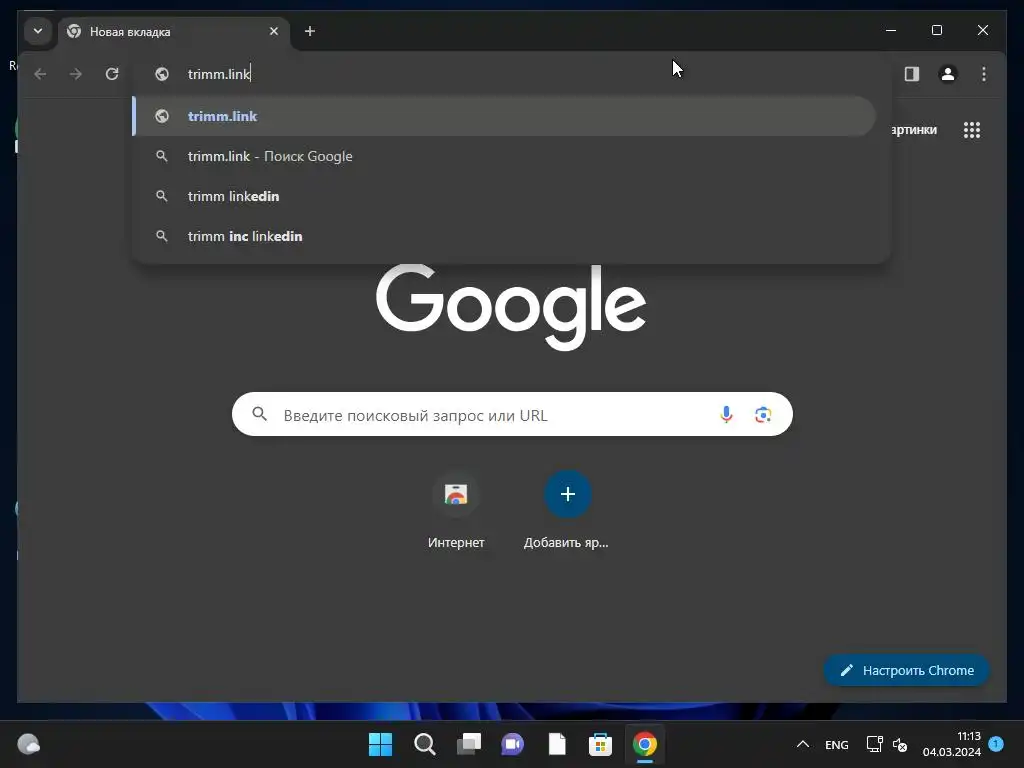This screenshot has width=1024, height=768.
Task: Open Task View on the taskbar
Action: click(x=469, y=744)
